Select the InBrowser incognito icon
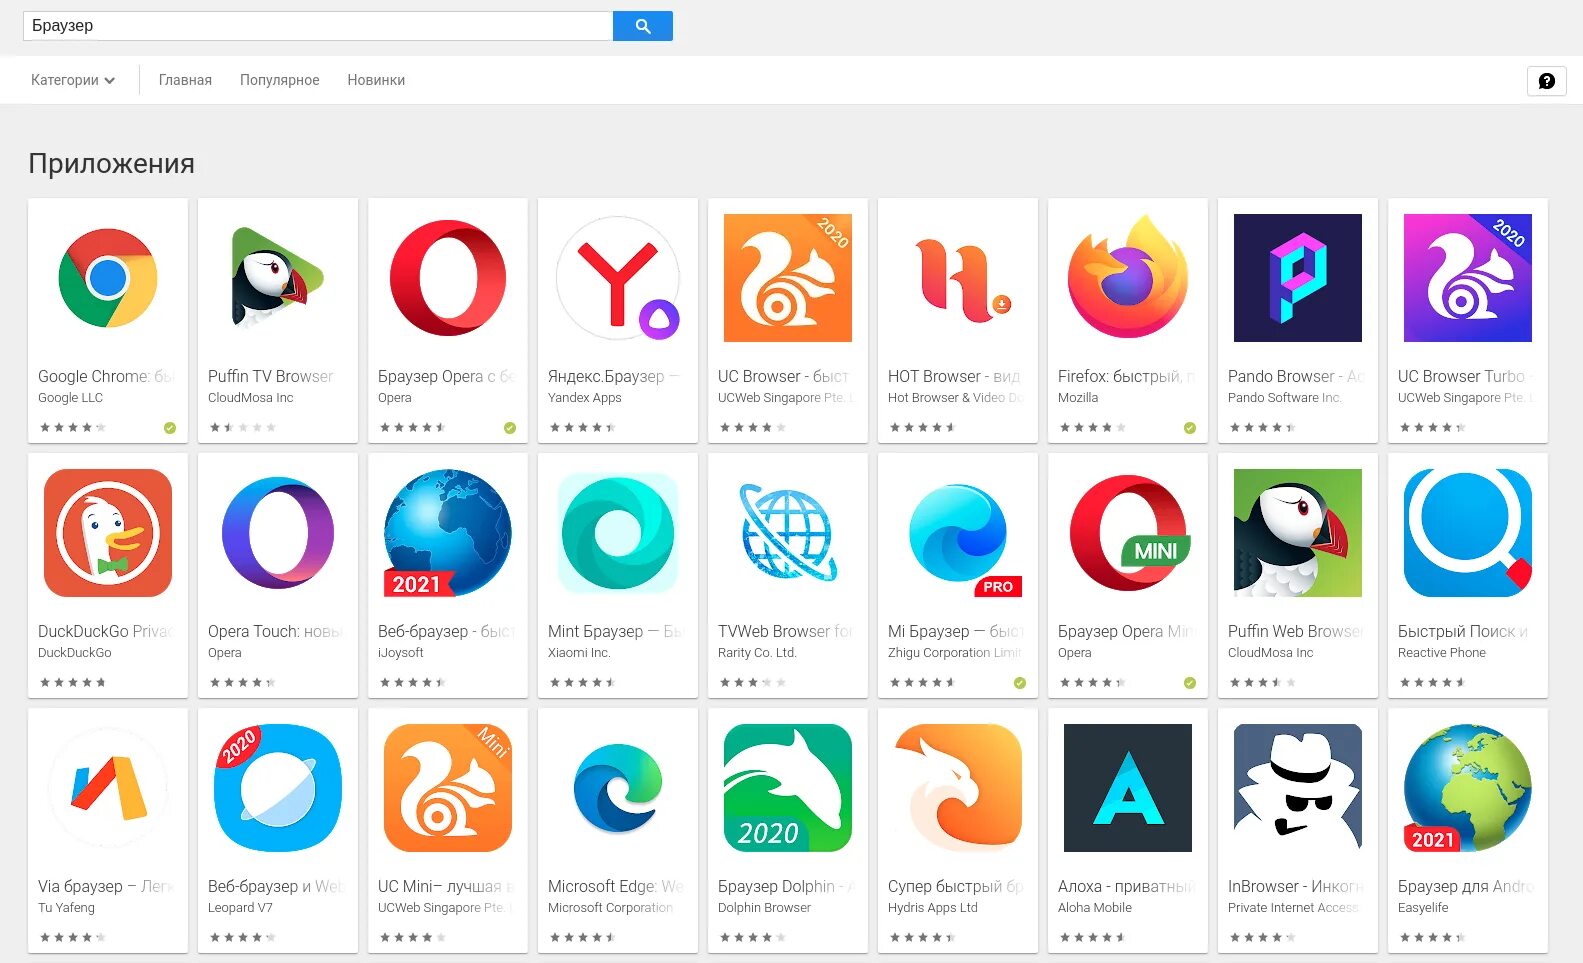 click(1298, 788)
